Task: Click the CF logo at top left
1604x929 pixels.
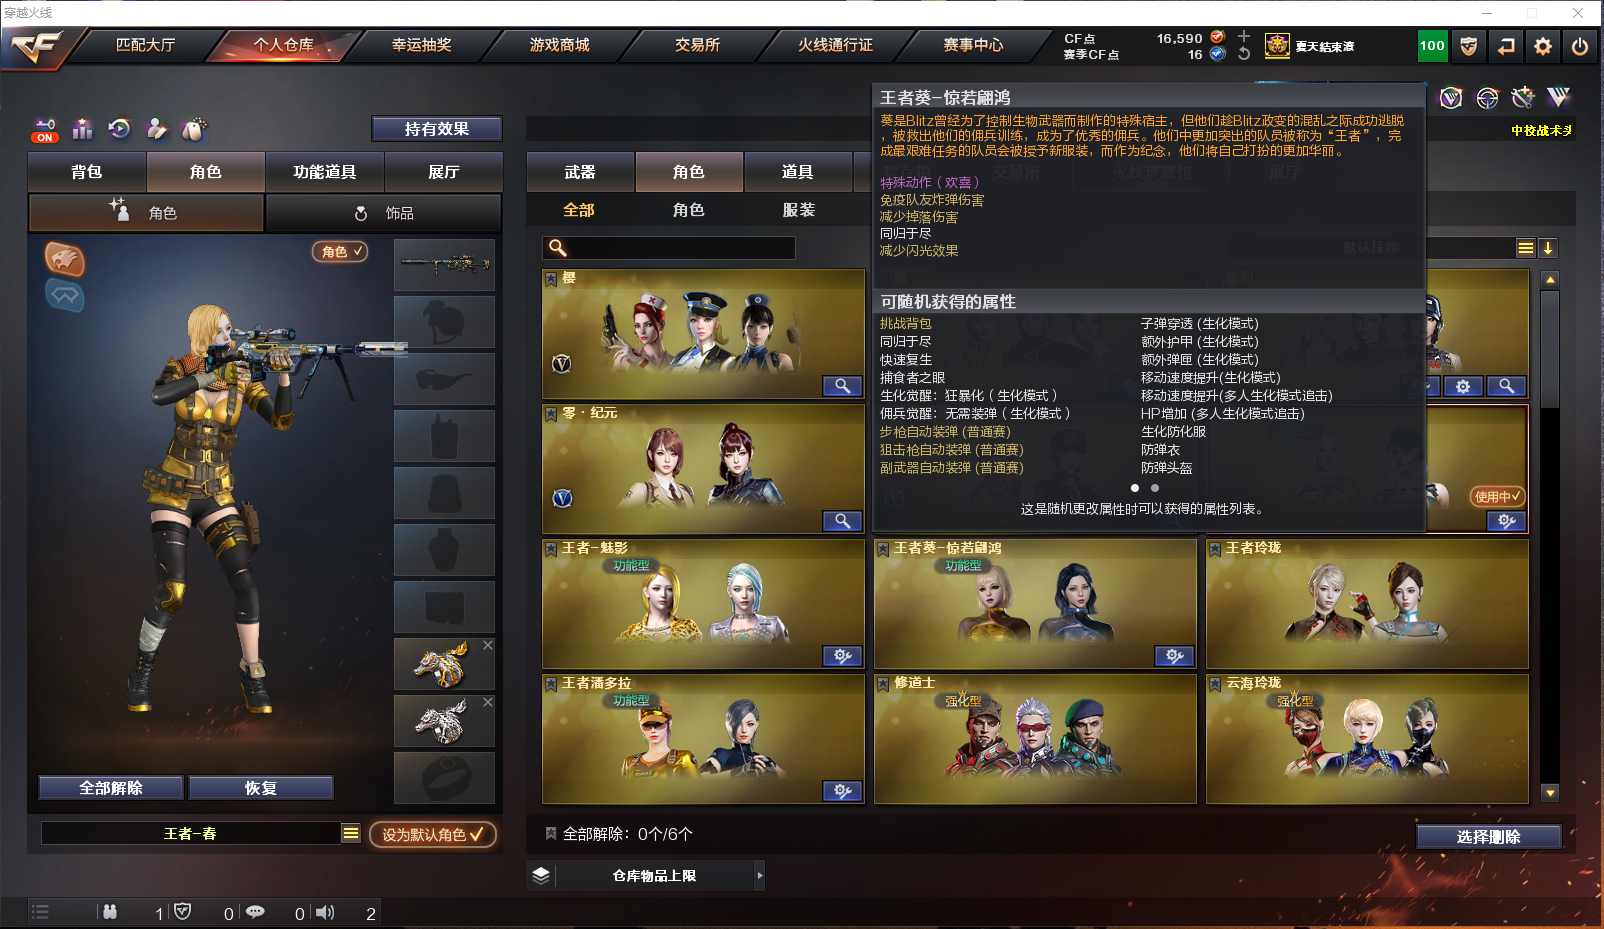Action: coord(36,46)
